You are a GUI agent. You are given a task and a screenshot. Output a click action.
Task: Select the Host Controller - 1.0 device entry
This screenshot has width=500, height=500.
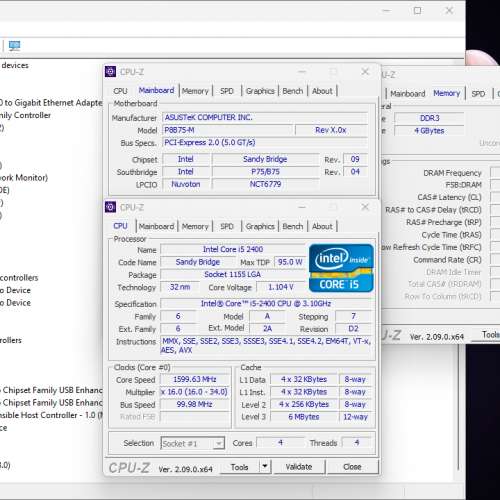[x=51, y=415]
